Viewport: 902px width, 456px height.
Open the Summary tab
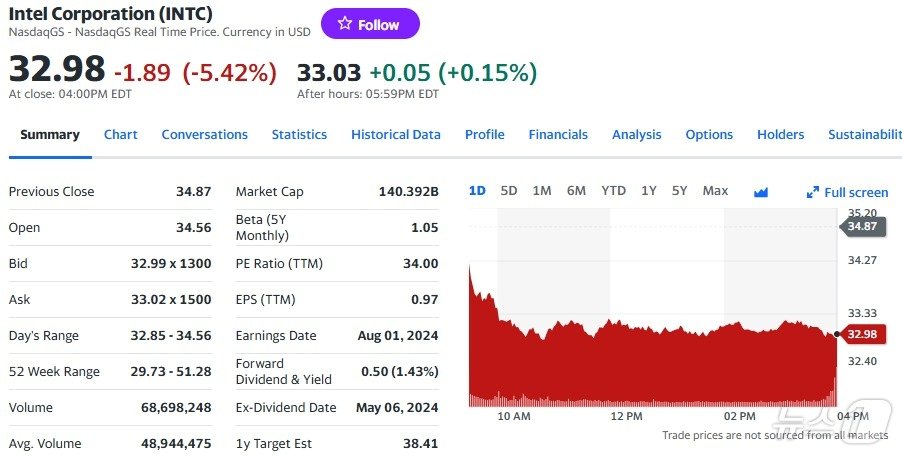[x=50, y=135]
